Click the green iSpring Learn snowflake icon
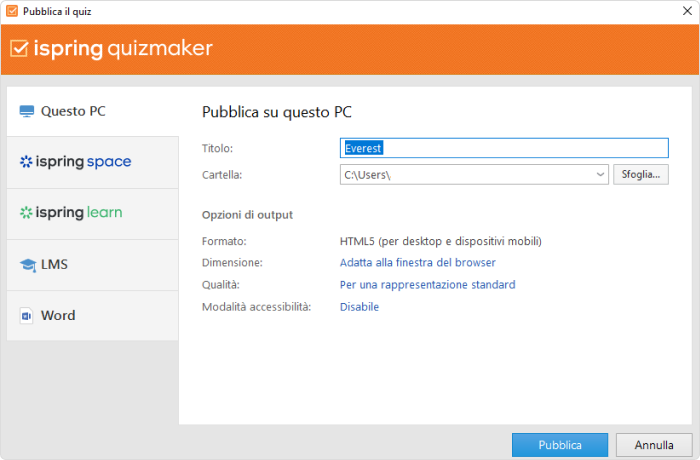This screenshot has width=700, height=460. tap(26, 213)
